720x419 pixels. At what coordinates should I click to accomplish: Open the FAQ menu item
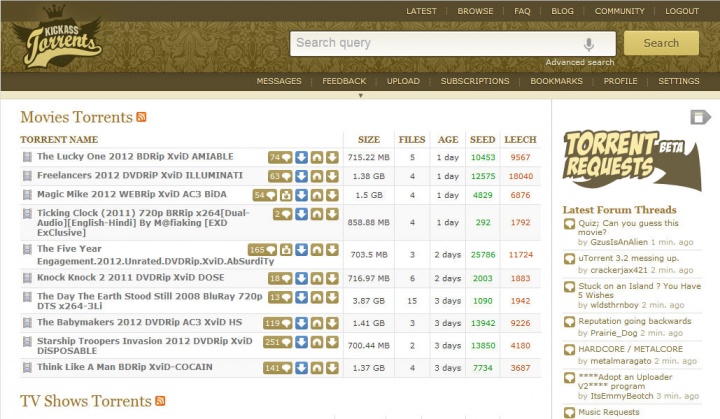[522, 11]
